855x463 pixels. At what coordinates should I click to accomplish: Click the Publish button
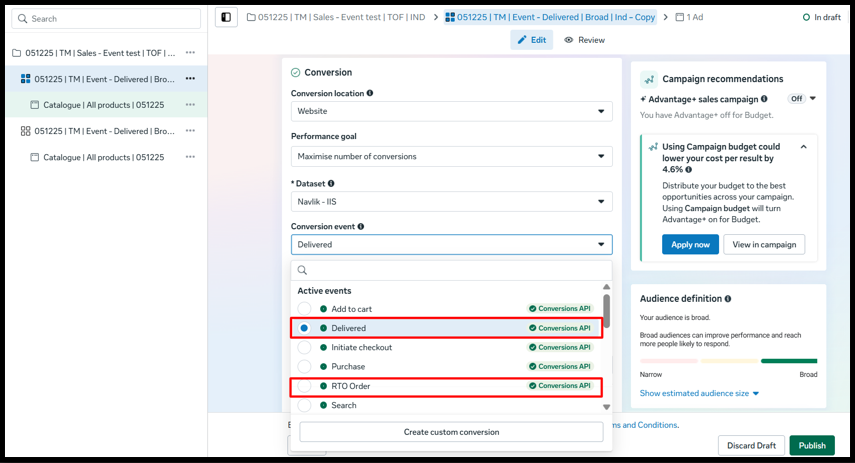tap(811, 446)
